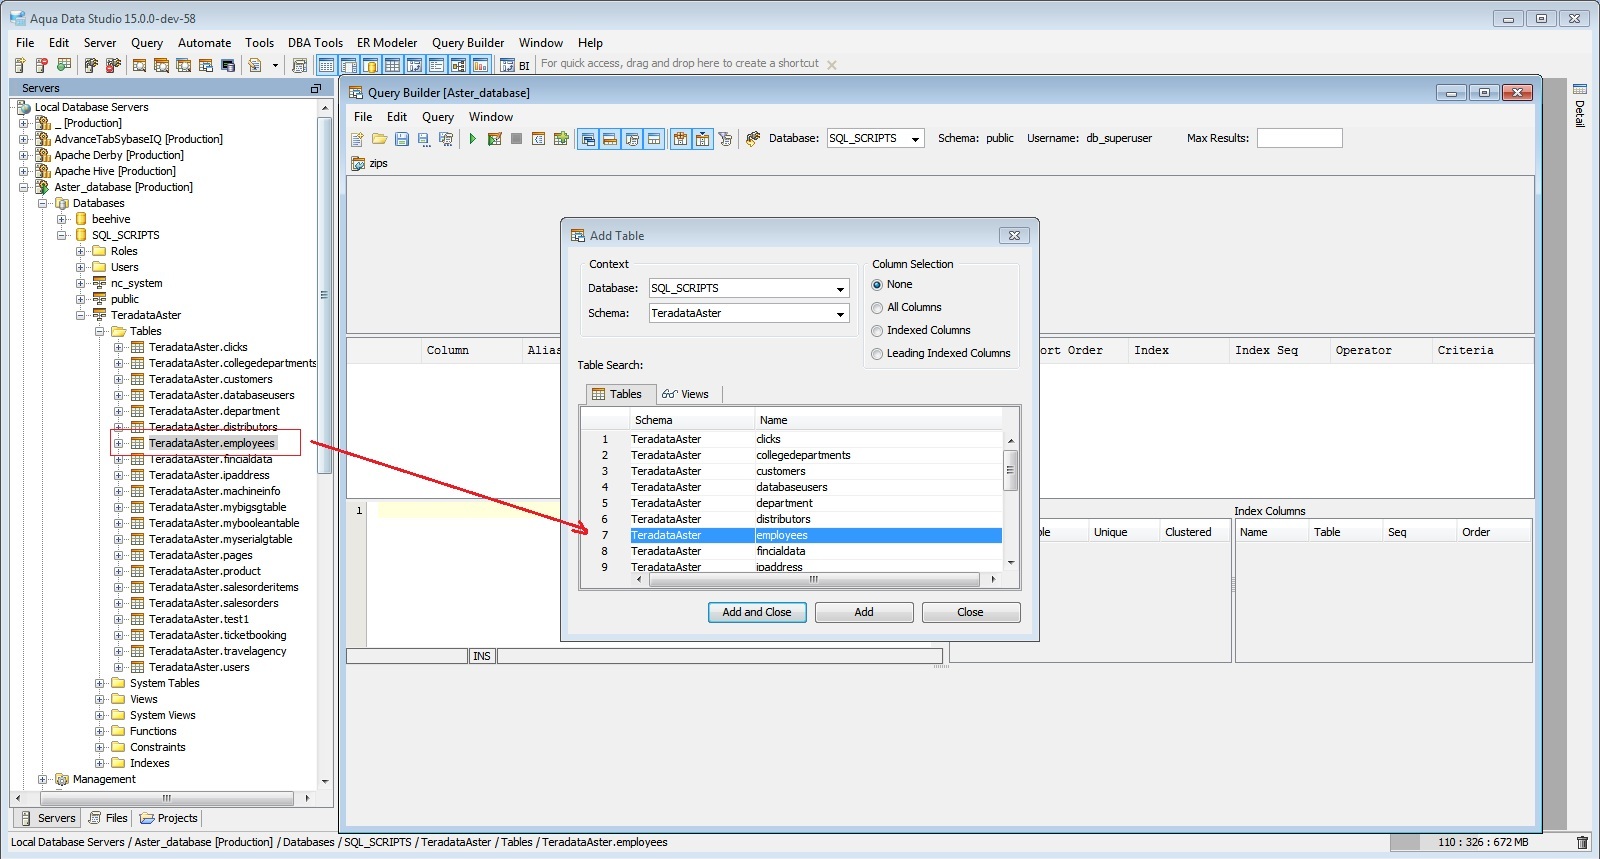Viewport: 1600px width, 859px height.
Task: Open the Server menu in main menu bar
Action: pyautogui.click(x=100, y=43)
